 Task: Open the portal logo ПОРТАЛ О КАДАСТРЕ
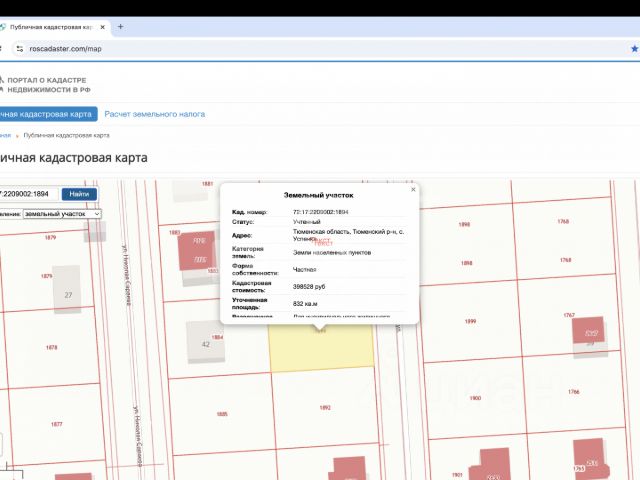click(x=45, y=85)
